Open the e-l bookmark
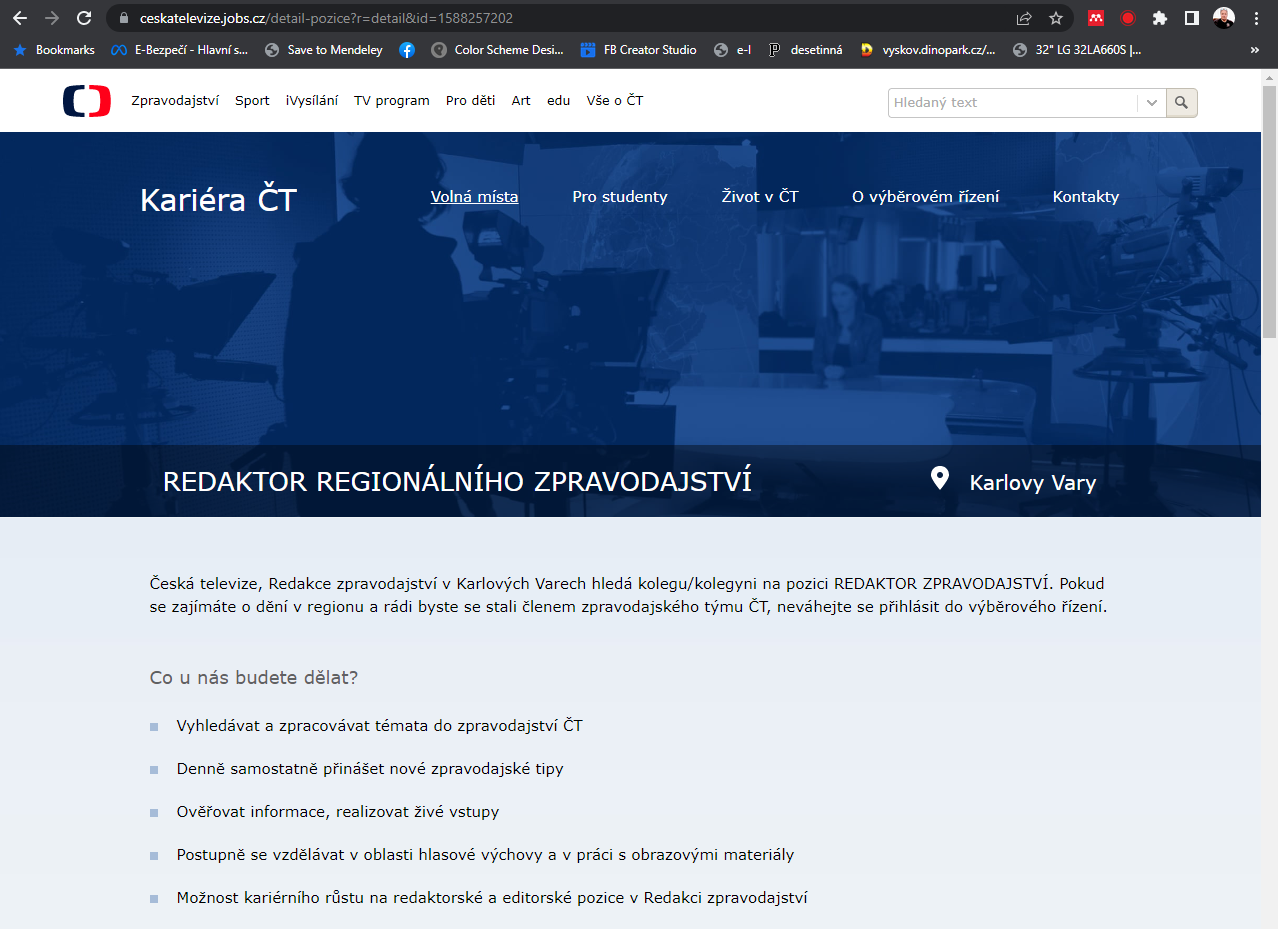 click(x=733, y=50)
